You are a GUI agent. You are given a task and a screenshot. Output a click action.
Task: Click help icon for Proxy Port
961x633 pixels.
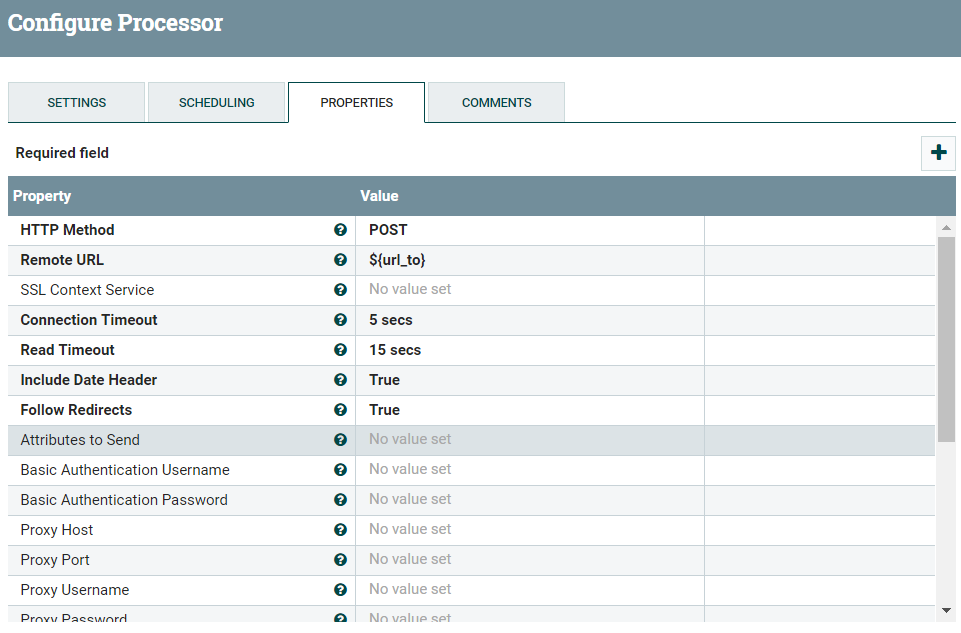[340, 560]
